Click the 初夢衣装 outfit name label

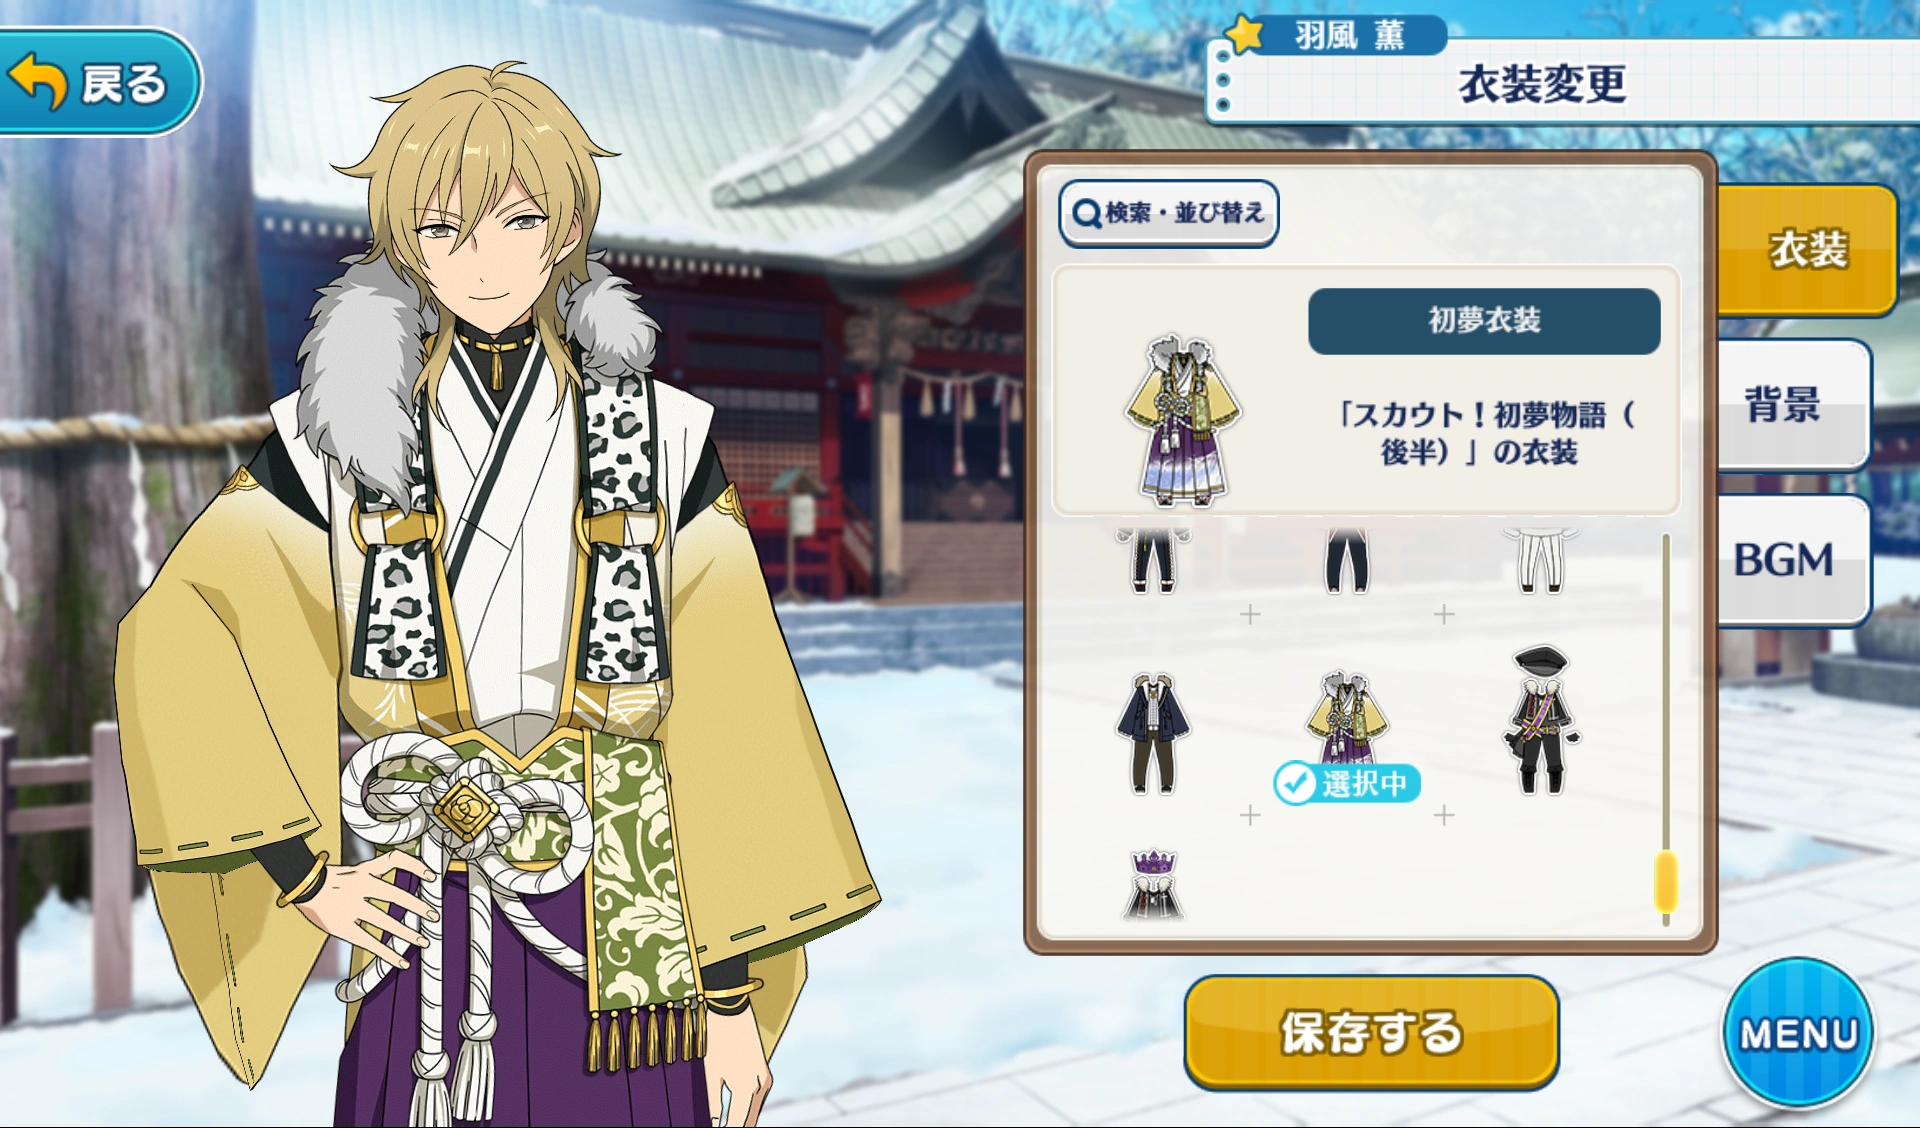(1484, 321)
